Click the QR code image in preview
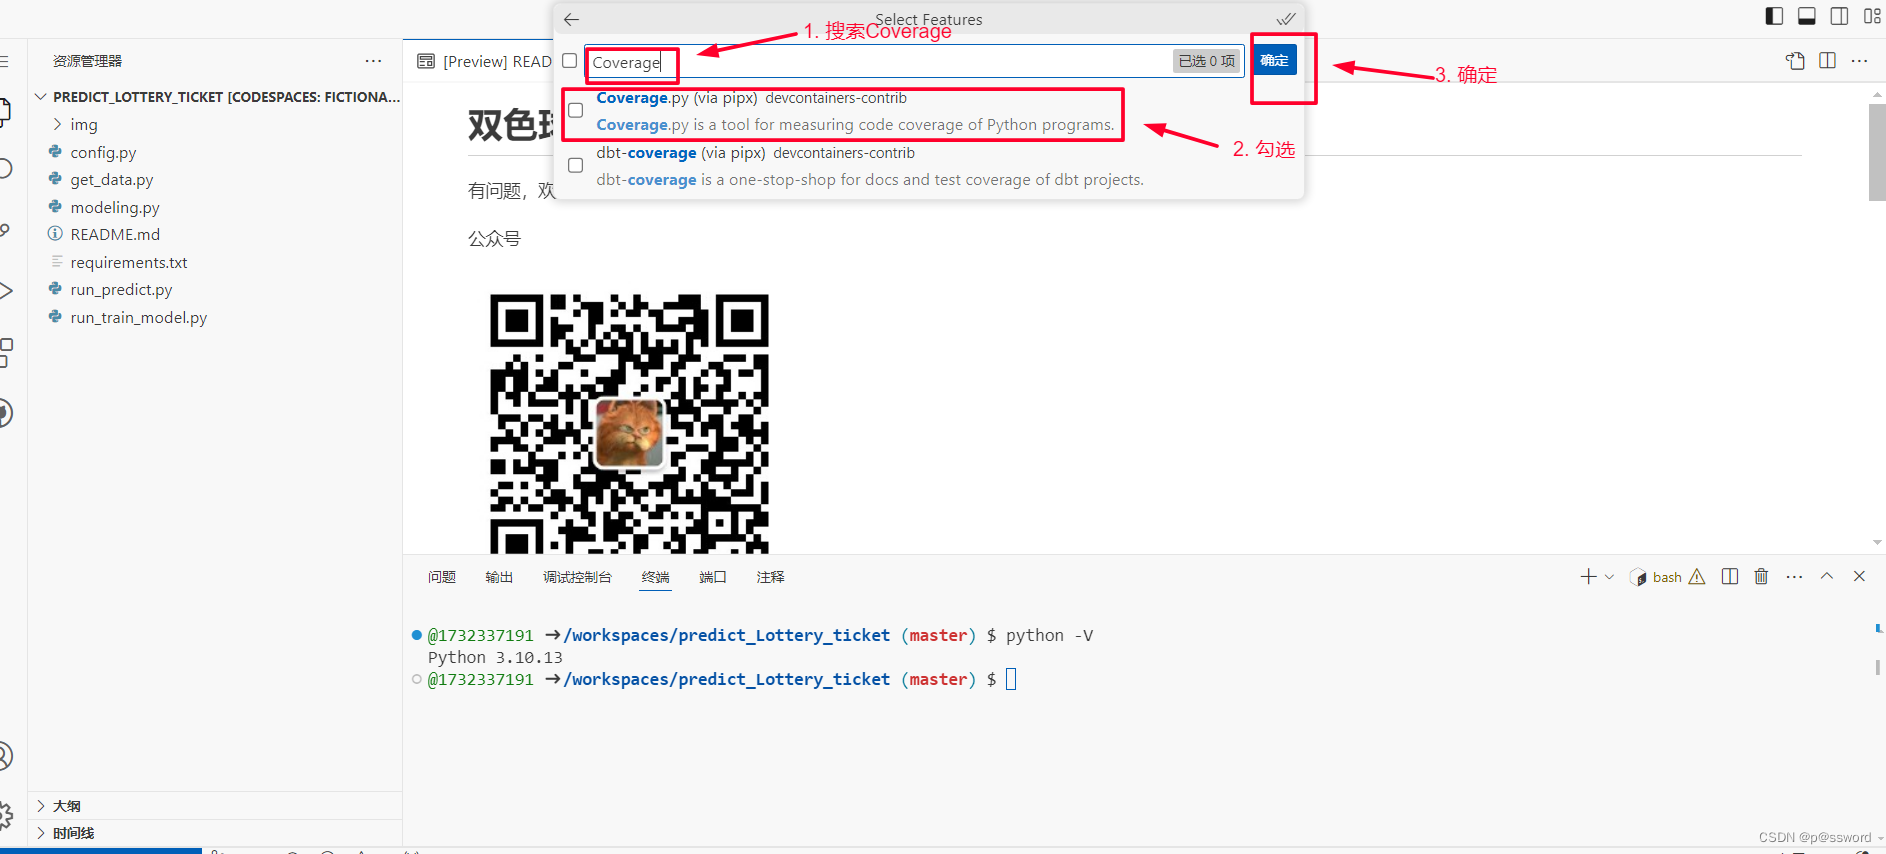This screenshot has height=854, width=1886. (x=629, y=423)
